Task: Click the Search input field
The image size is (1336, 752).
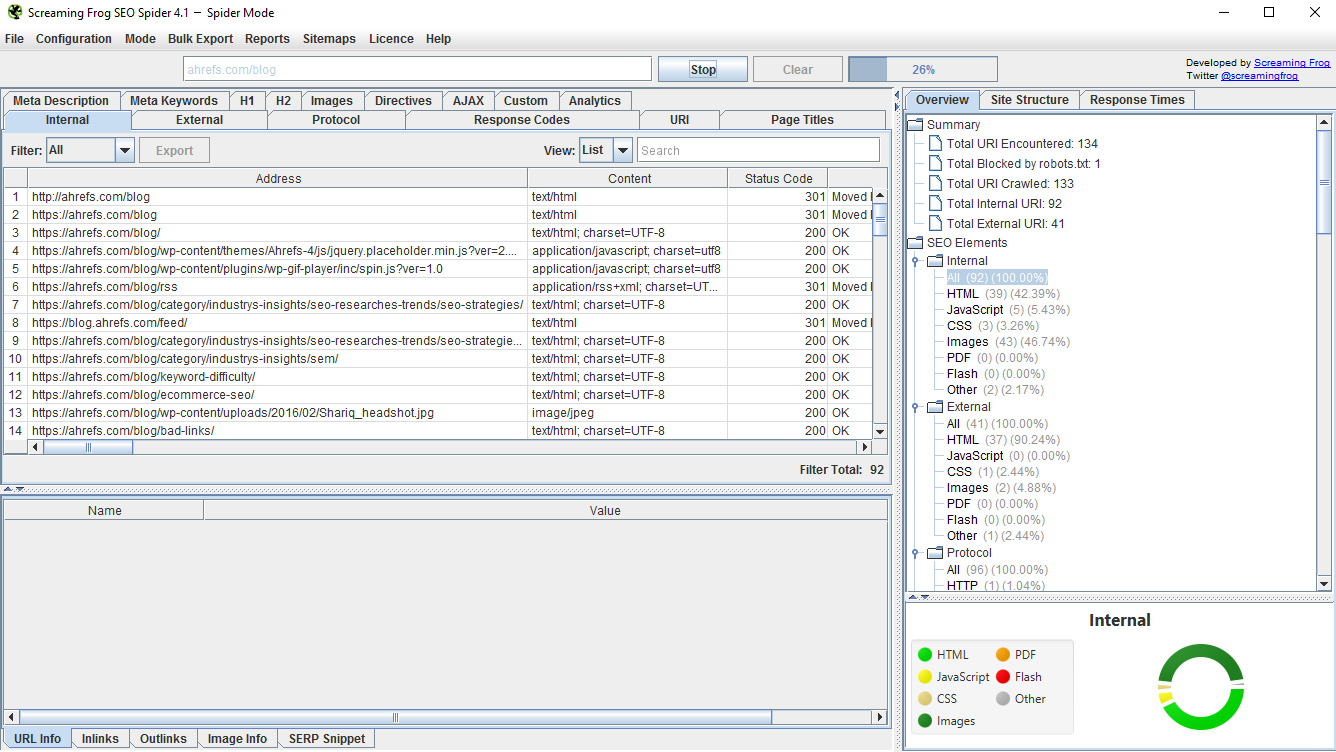Action: 759,150
